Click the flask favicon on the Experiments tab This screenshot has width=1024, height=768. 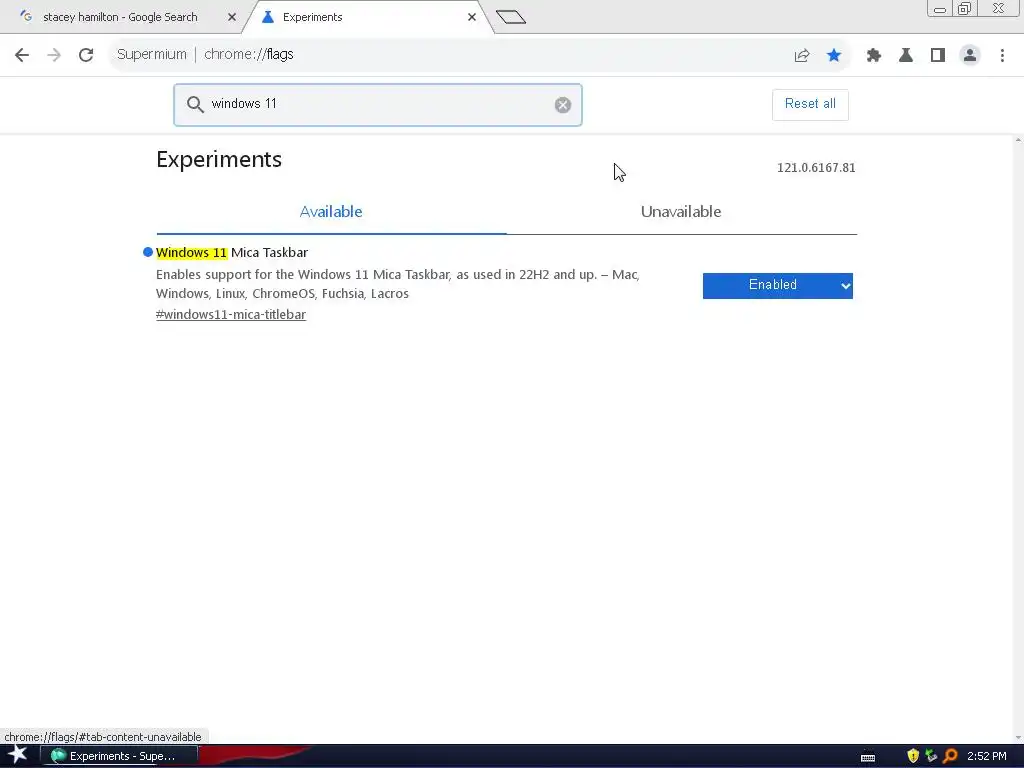pyautogui.click(x=267, y=17)
